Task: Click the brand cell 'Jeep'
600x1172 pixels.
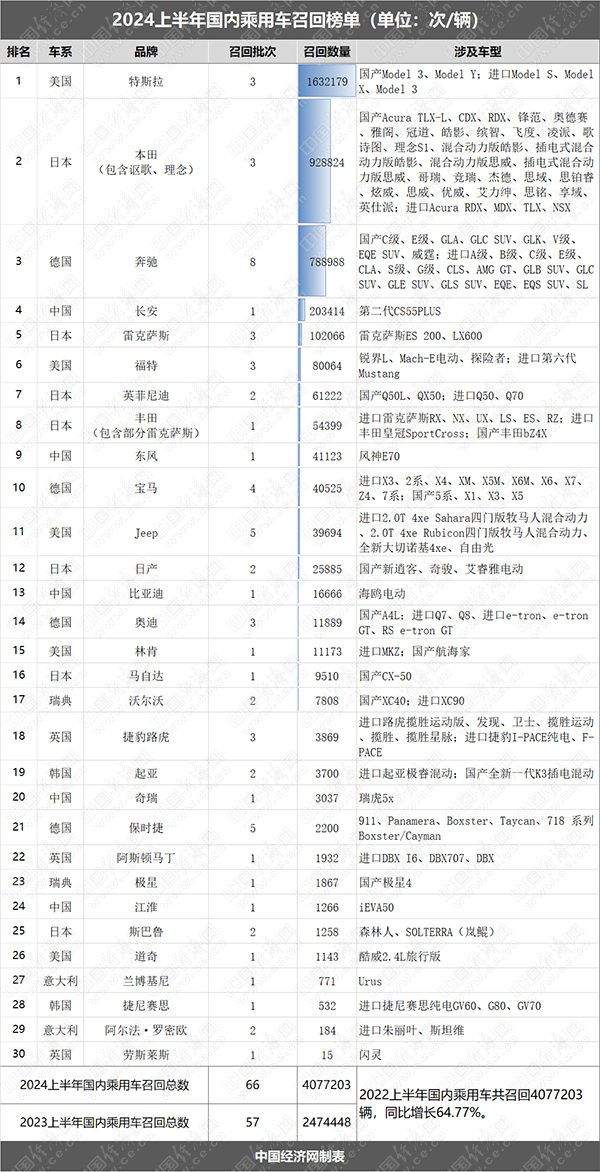Action: [146, 532]
